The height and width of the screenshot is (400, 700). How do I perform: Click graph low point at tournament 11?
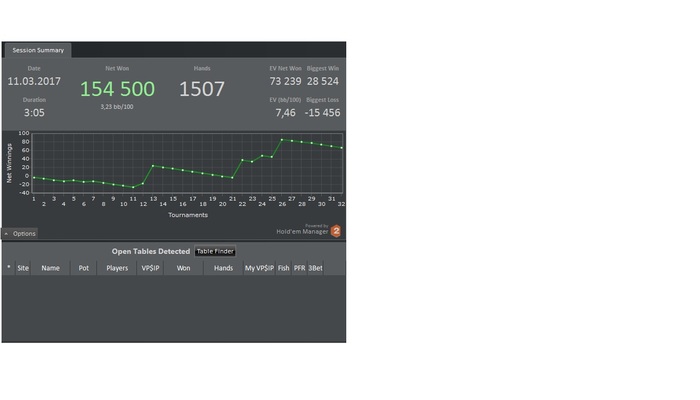[133, 187]
